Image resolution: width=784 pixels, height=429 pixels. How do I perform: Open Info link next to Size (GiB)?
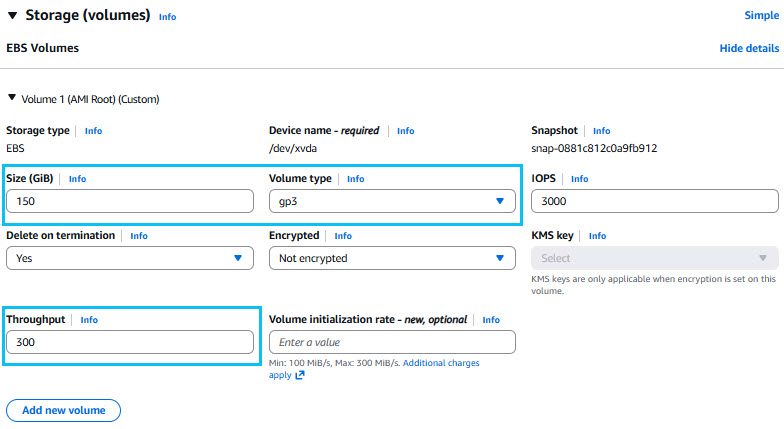[x=78, y=179]
